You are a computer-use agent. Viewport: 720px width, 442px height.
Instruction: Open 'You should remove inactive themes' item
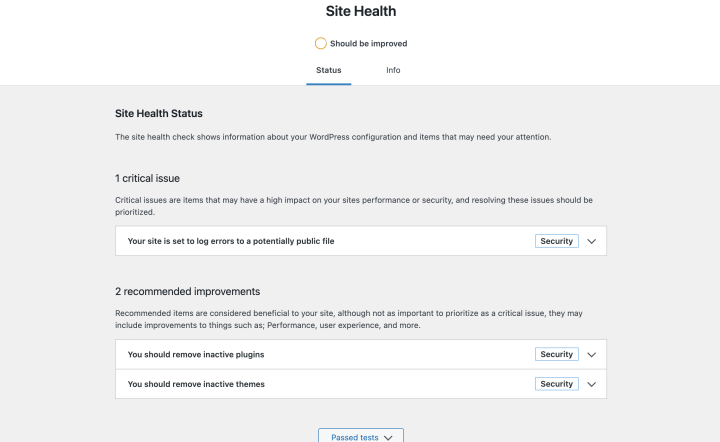pyautogui.click(x=196, y=384)
